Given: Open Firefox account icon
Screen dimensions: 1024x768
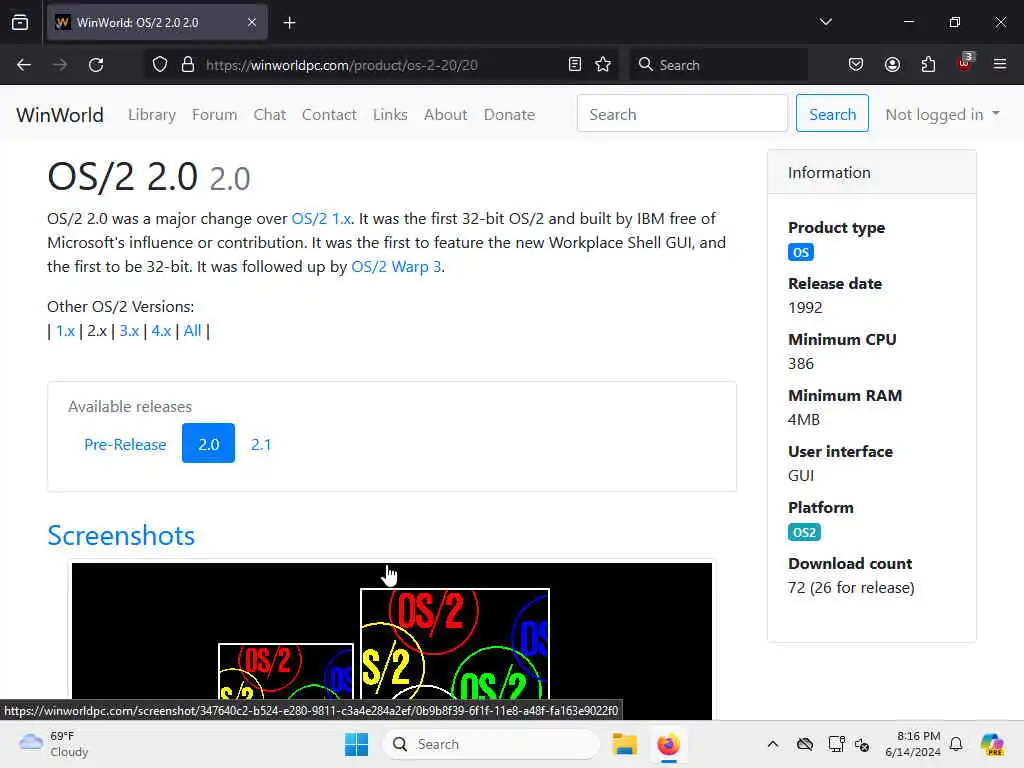Looking at the screenshot, I should pyautogui.click(x=892, y=65).
